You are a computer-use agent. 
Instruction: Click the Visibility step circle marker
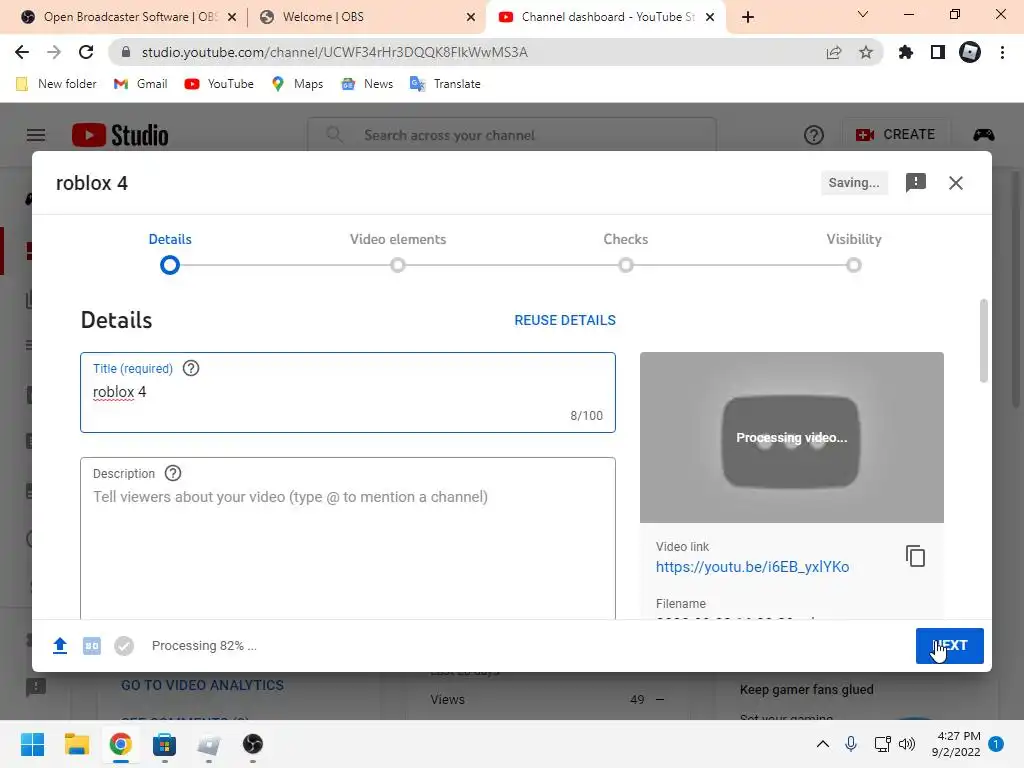coord(854,265)
